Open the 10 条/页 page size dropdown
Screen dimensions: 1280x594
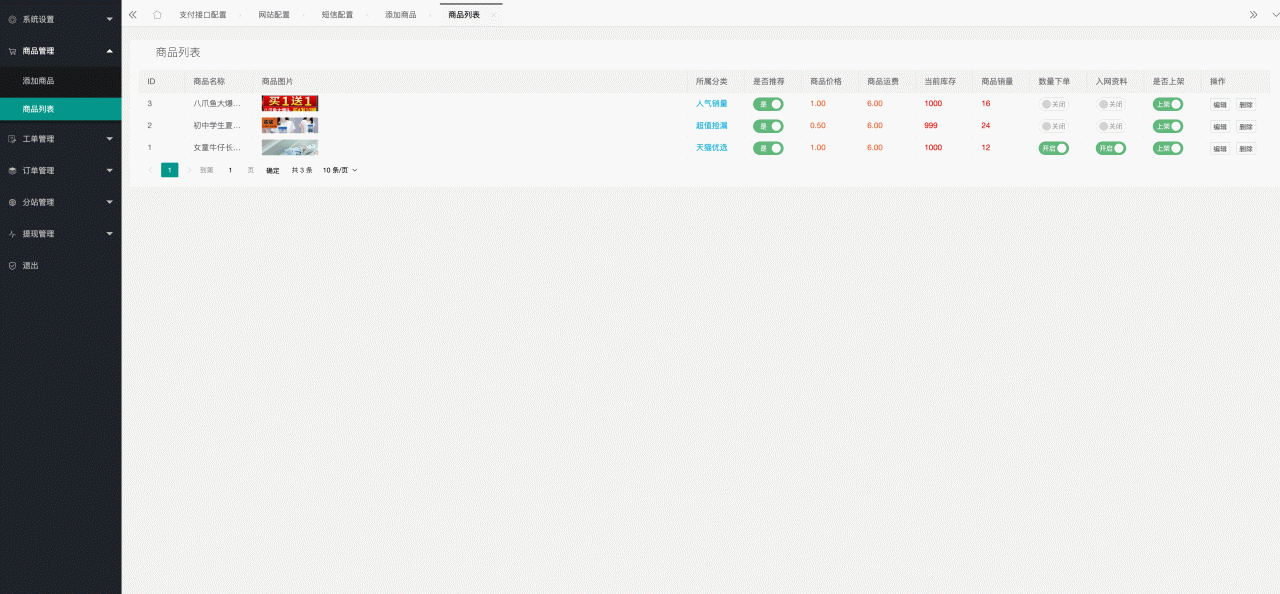[340, 170]
